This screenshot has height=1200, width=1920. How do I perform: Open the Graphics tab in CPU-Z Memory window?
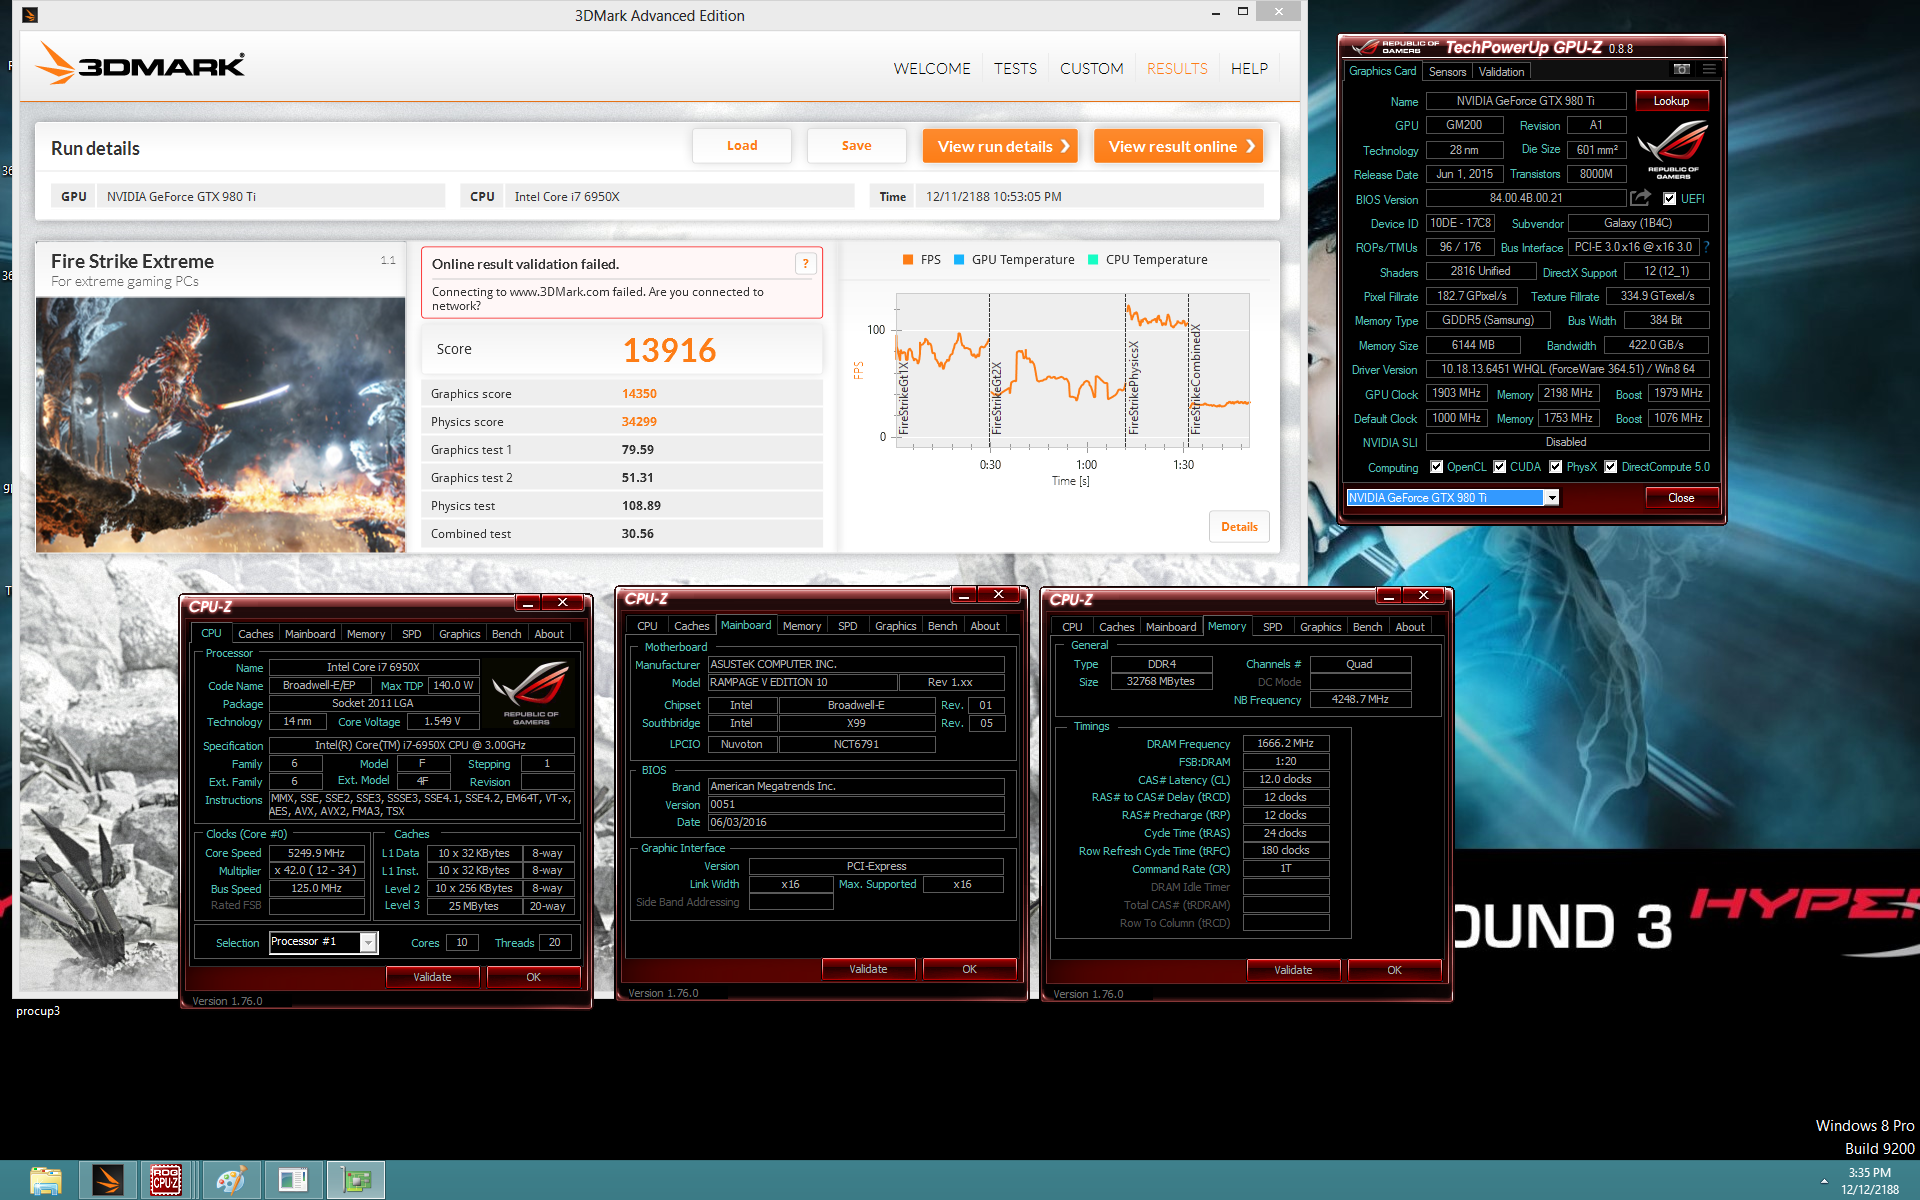[x=1320, y=627]
